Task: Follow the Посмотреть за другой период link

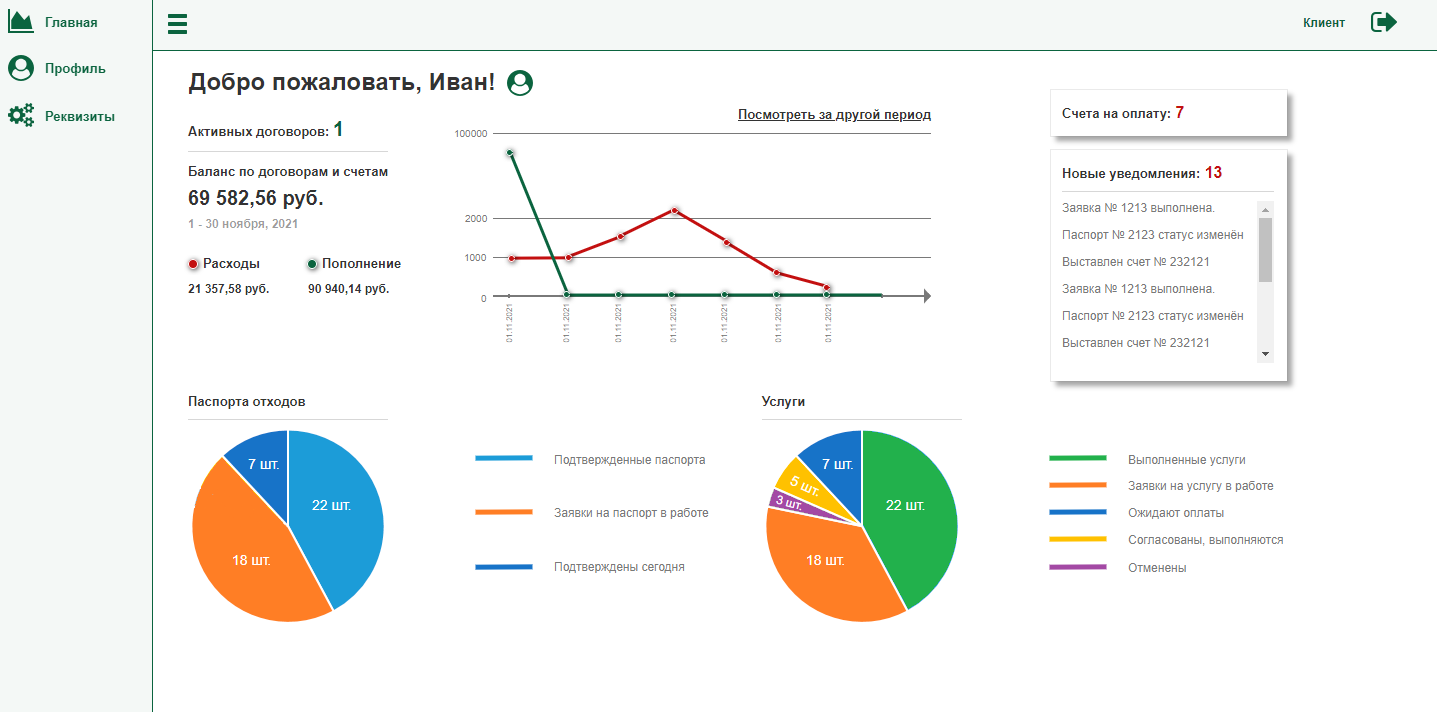Action: point(834,114)
